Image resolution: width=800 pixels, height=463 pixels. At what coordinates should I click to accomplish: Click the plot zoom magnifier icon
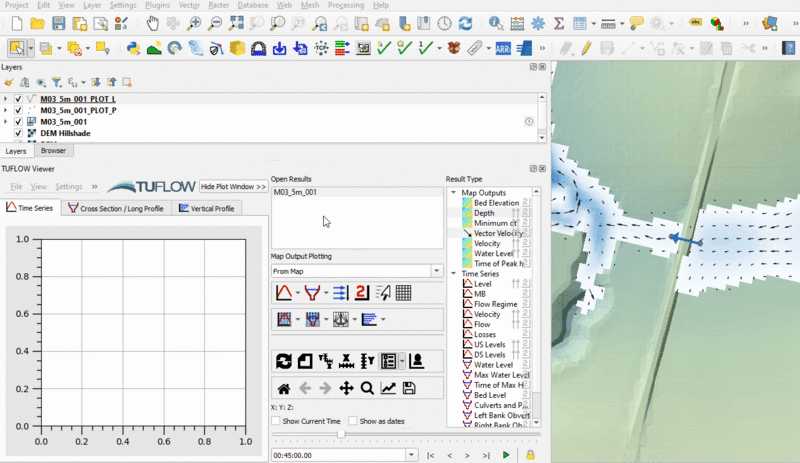(x=367, y=388)
